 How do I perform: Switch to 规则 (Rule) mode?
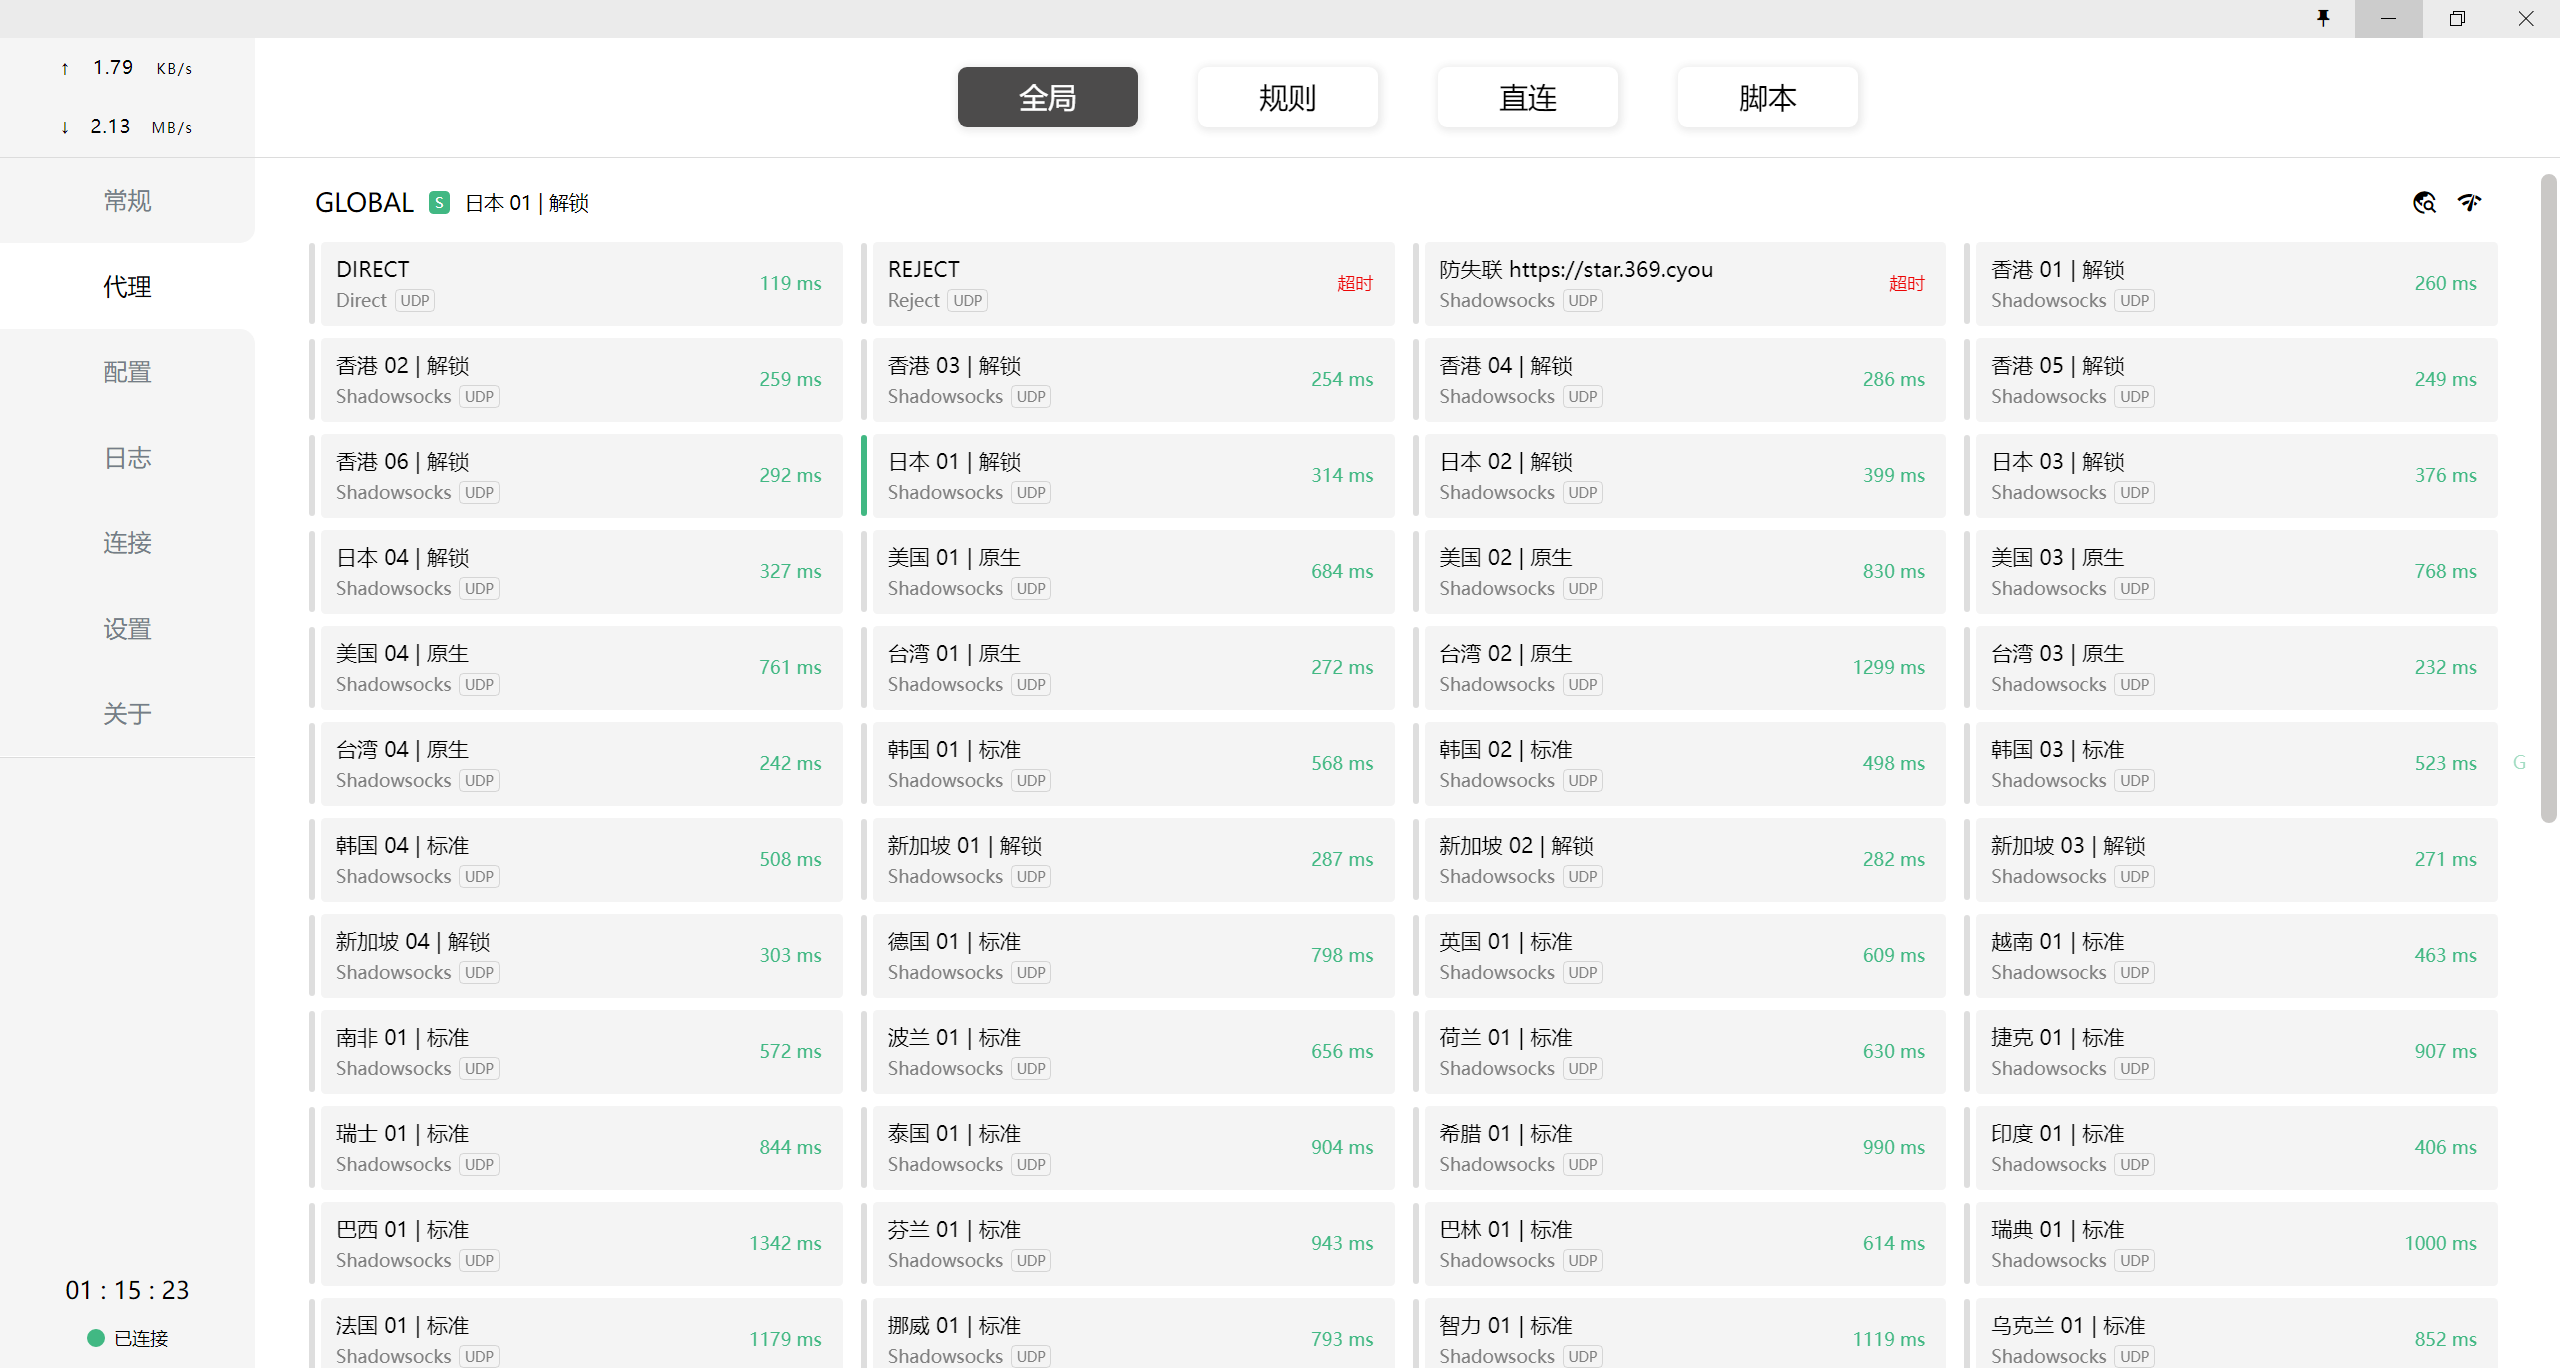point(1287,97)
